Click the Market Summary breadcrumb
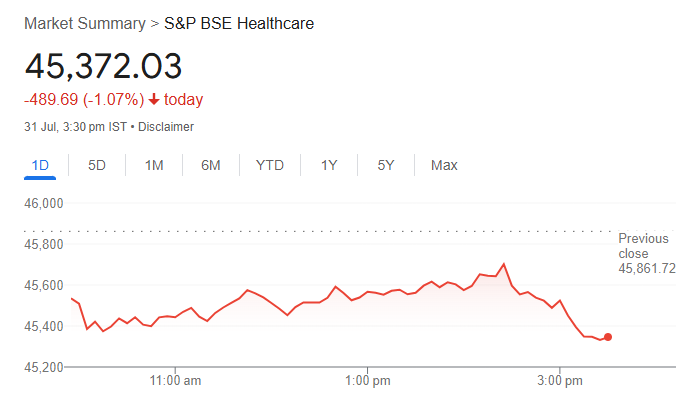This screenshot has height=407, width=686. tap(84, 23)
